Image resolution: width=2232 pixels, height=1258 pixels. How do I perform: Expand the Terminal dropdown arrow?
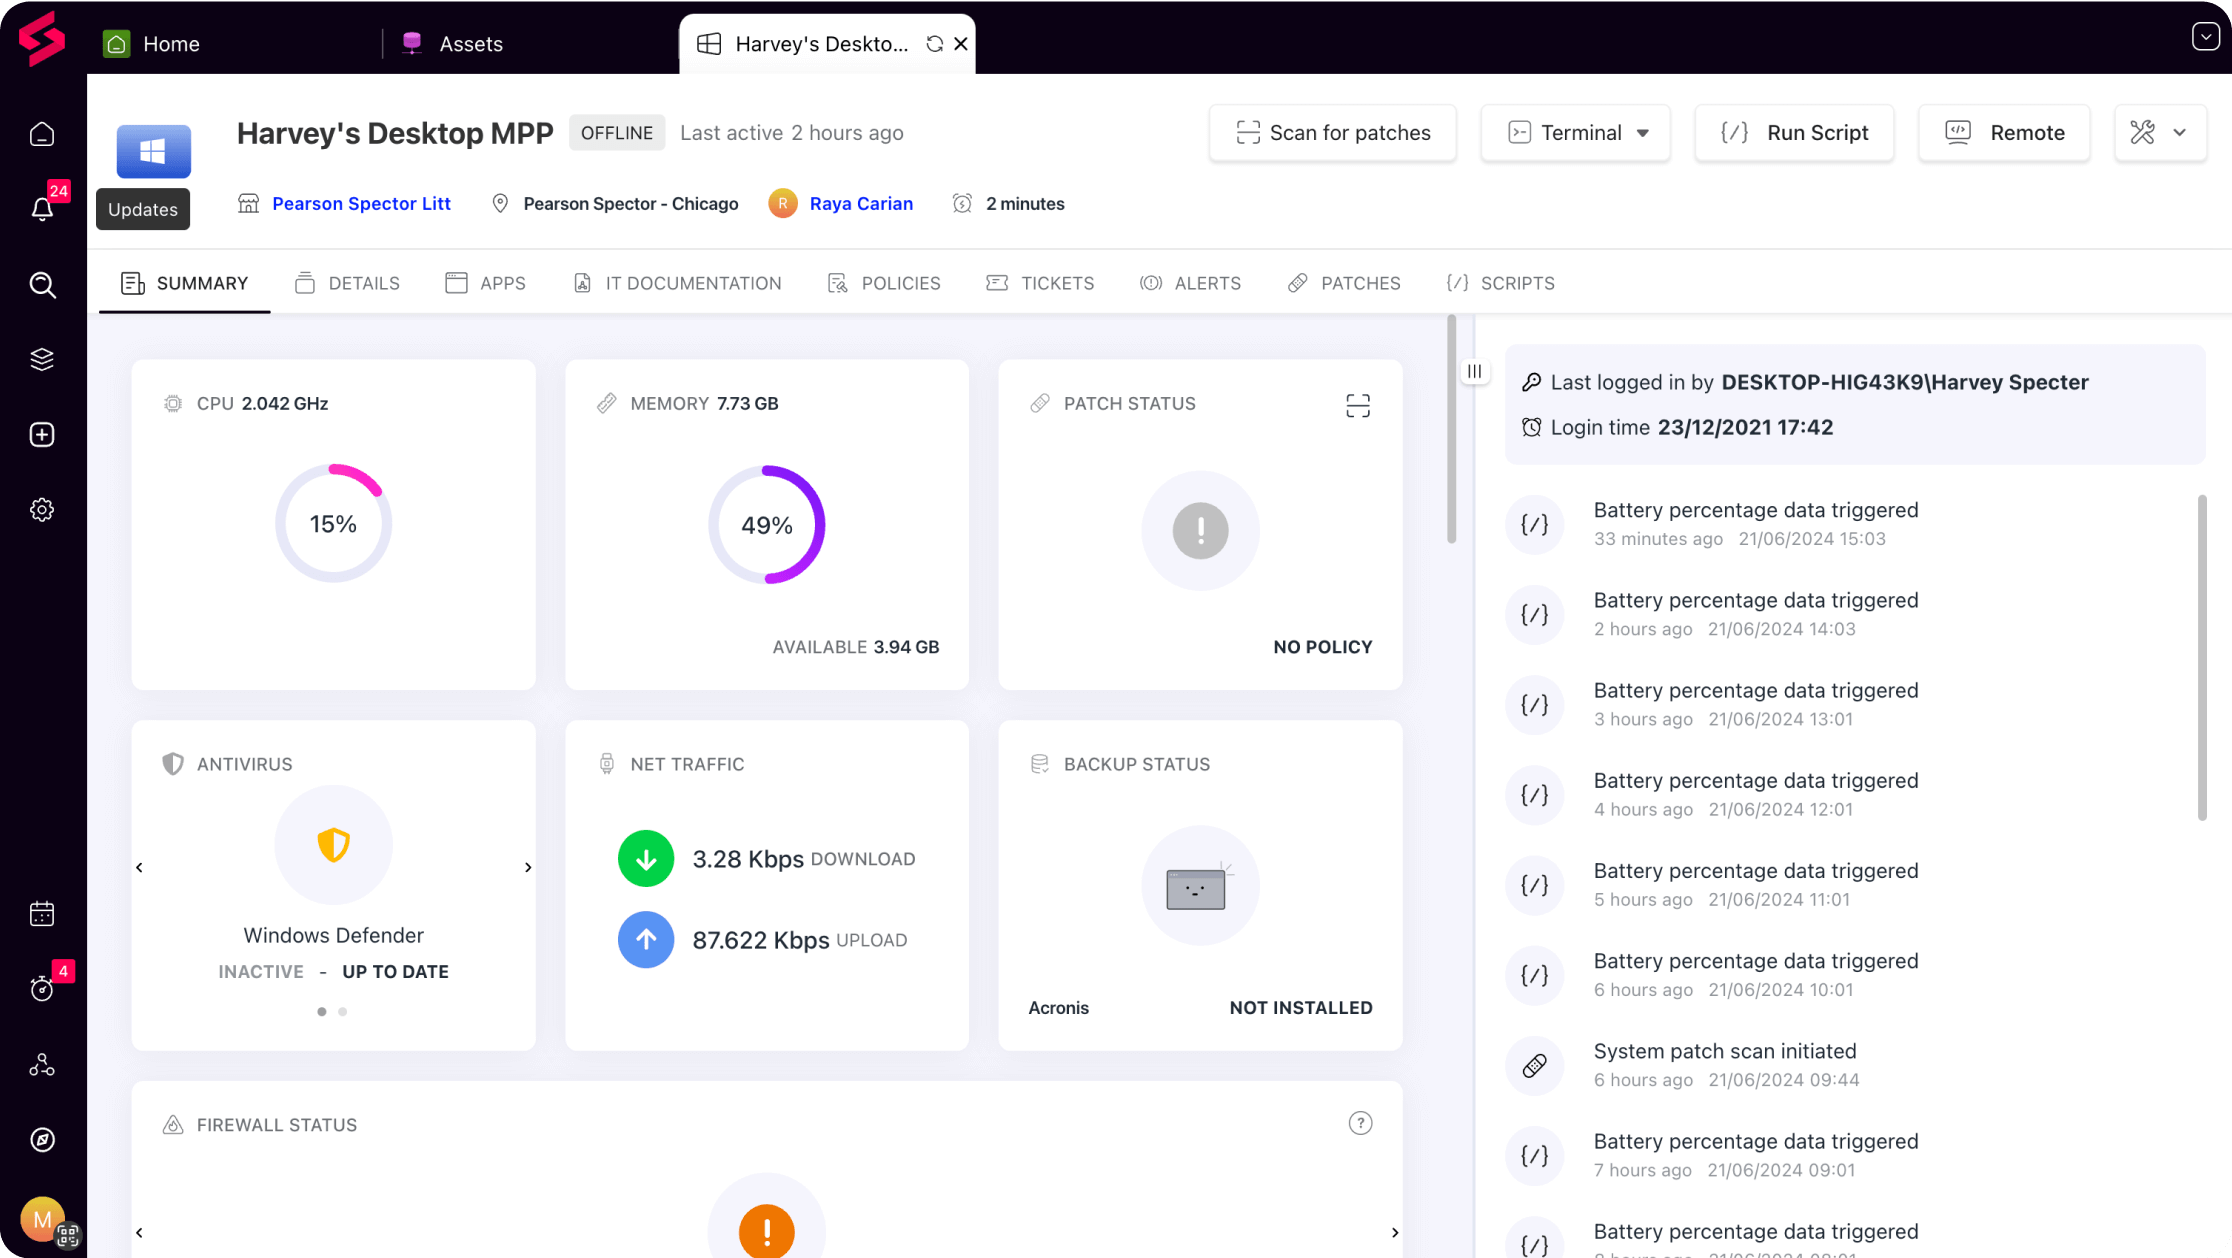tap(1643, 133)
